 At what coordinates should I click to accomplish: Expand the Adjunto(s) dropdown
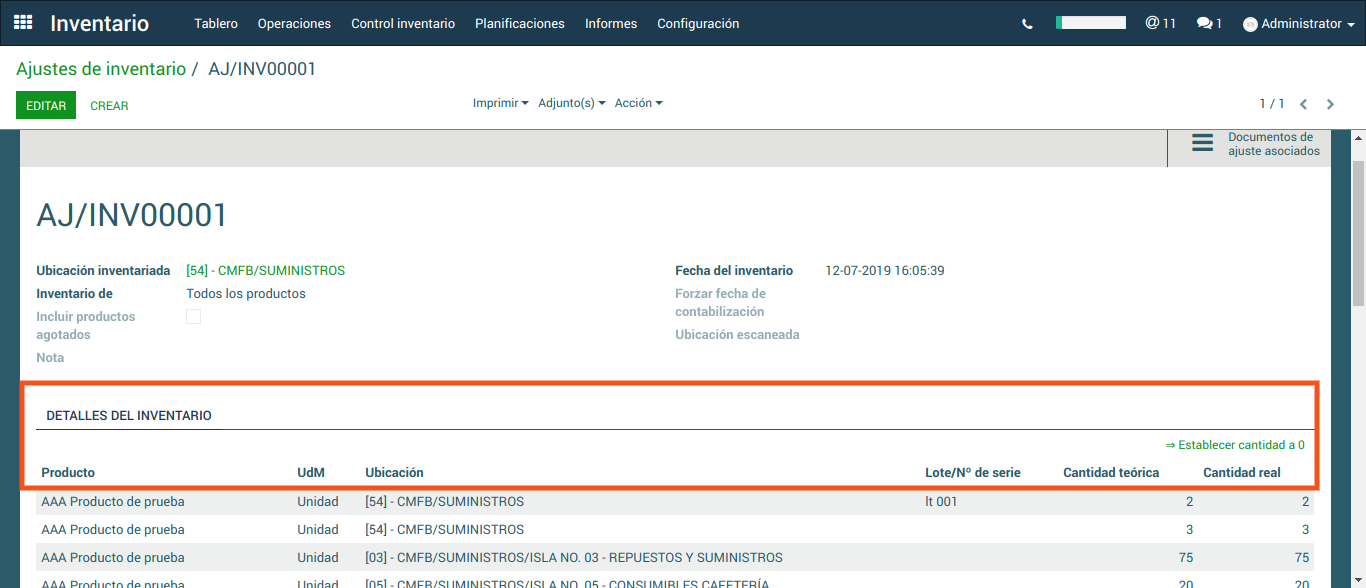571,103
